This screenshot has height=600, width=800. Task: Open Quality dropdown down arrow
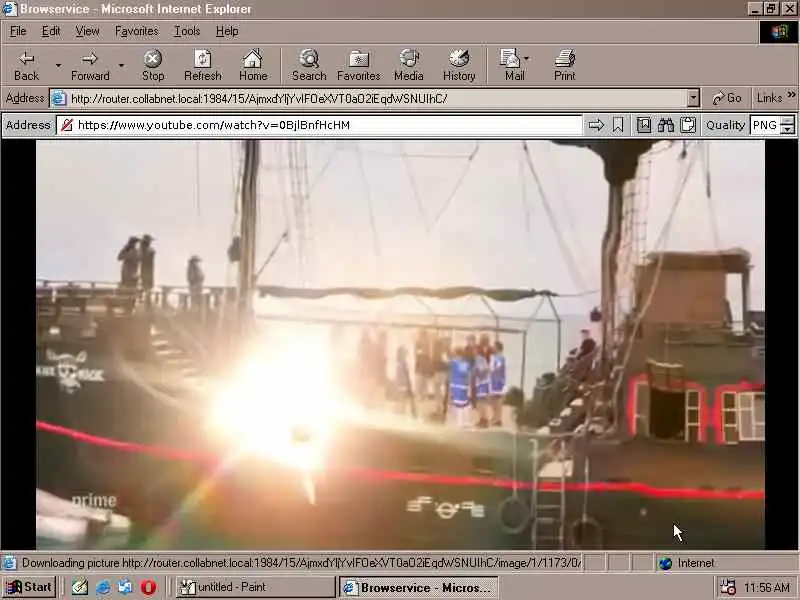(x=788, y=130)
